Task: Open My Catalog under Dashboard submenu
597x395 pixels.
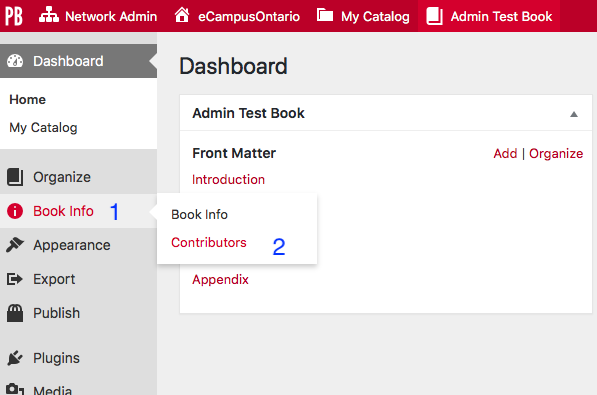Action: click(43, 128)
